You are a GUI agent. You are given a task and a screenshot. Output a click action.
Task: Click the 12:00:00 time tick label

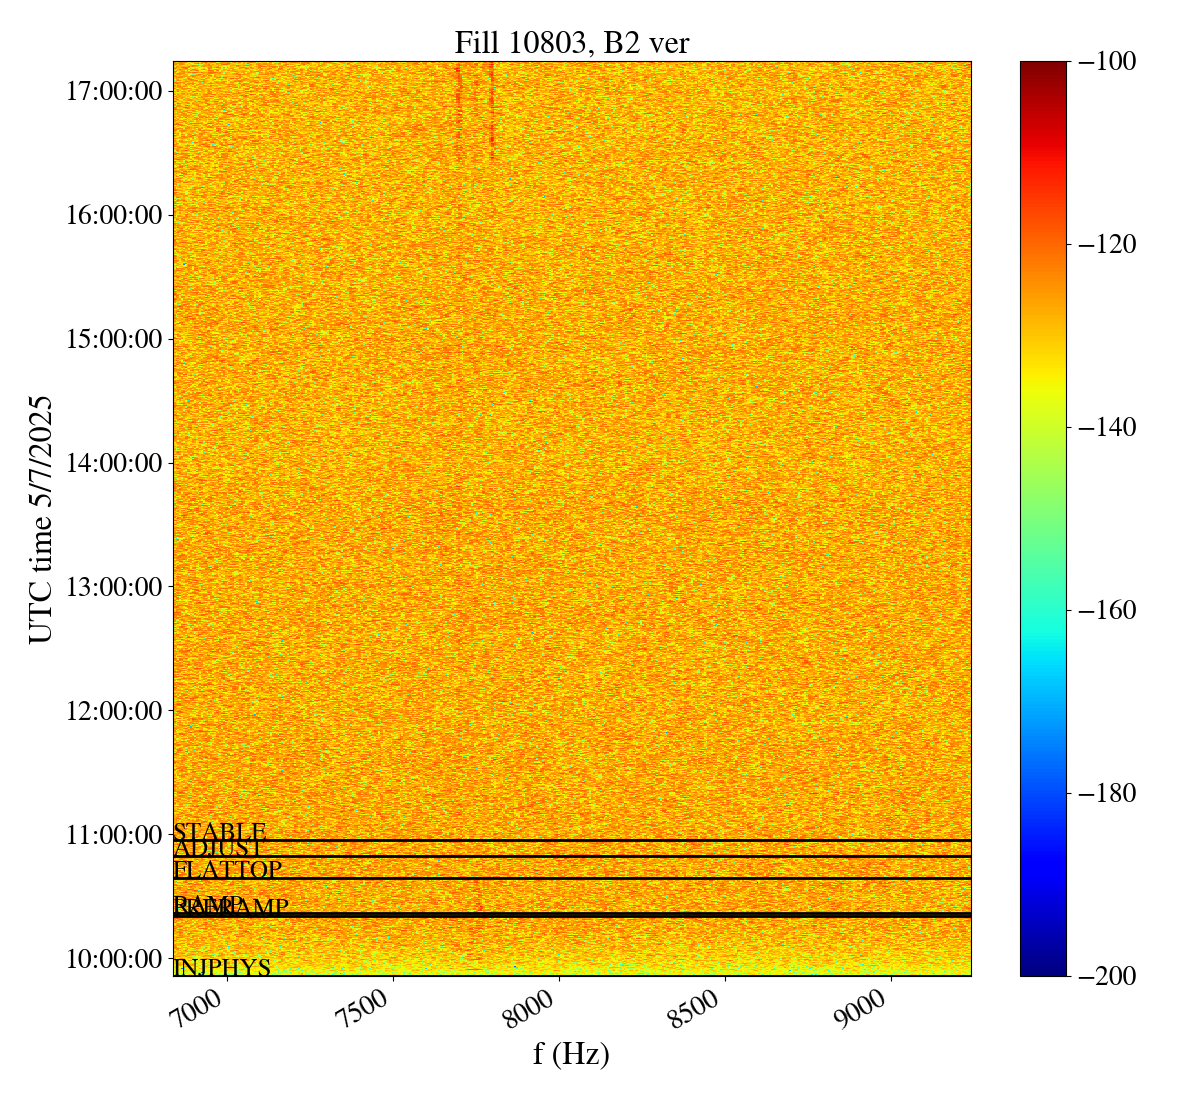(113, 711)
